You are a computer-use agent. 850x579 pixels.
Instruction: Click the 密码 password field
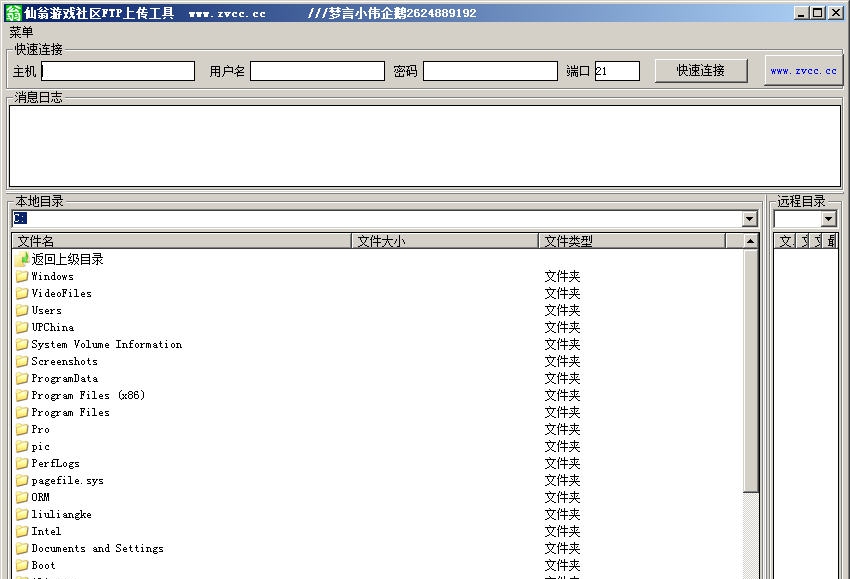[490, 71]
